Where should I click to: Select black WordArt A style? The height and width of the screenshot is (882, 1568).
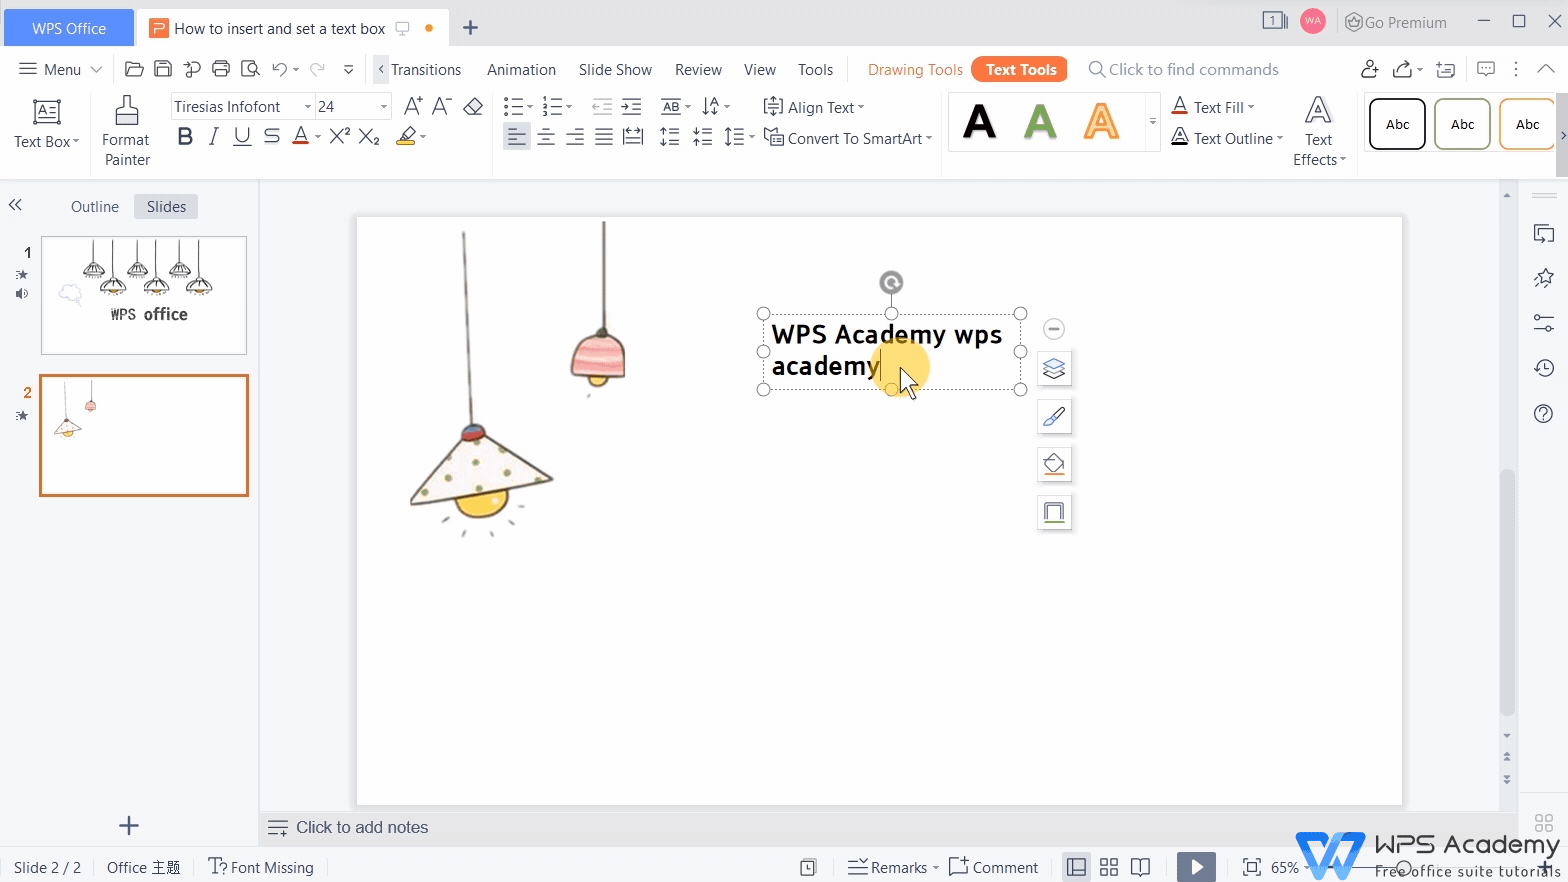click(x=979, y=122)
